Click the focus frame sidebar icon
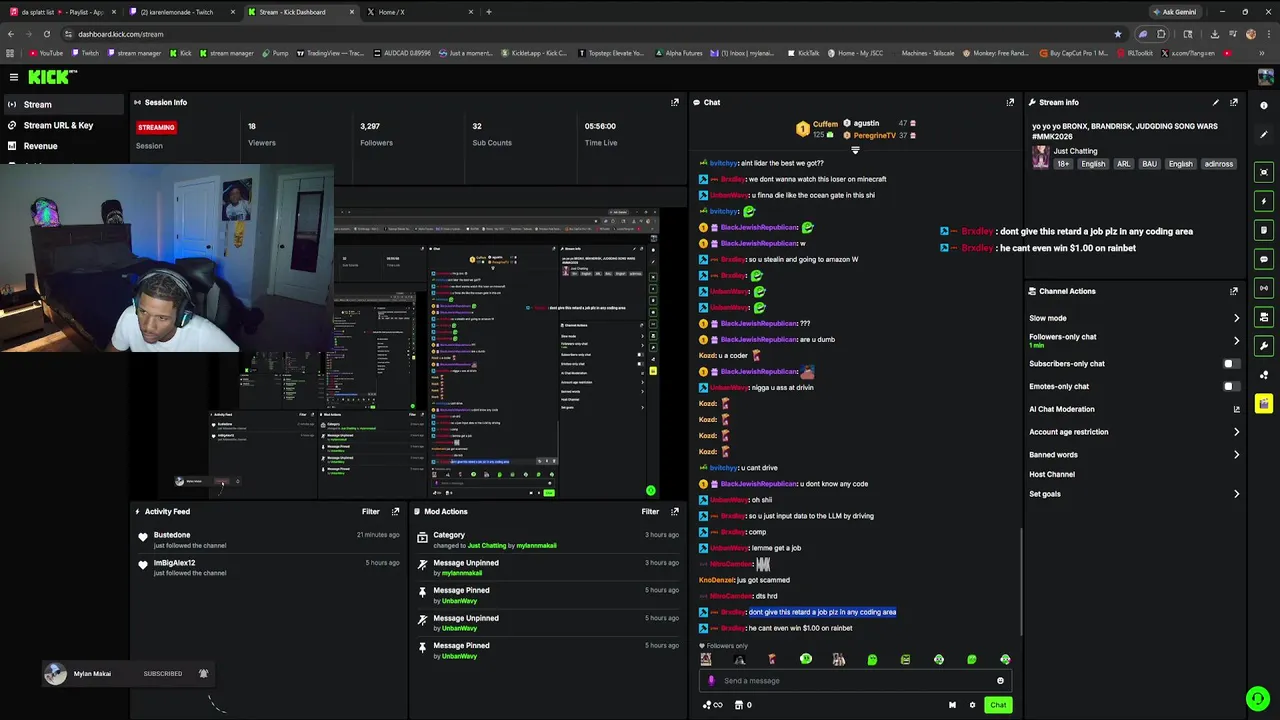 1264,172
